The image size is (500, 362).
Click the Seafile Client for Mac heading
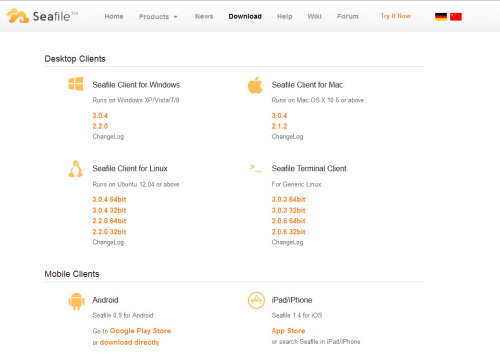click(307, 85)
